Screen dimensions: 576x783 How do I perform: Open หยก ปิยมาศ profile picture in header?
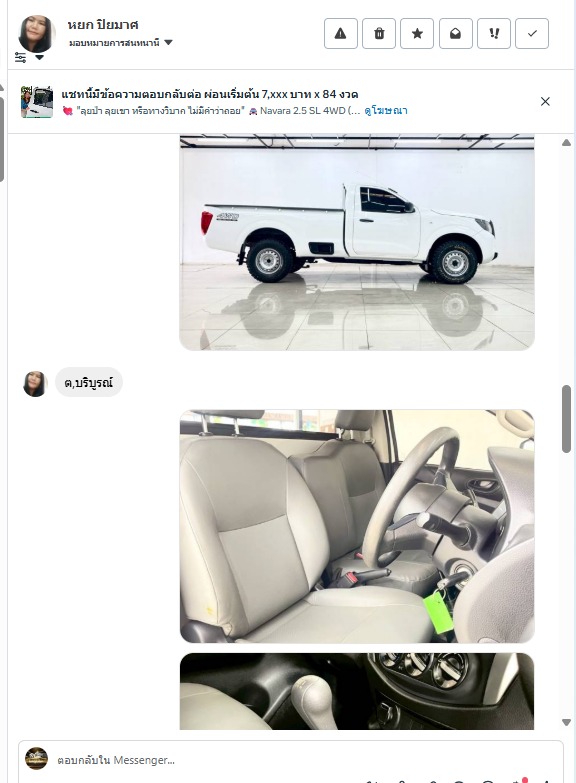[36, 33]
